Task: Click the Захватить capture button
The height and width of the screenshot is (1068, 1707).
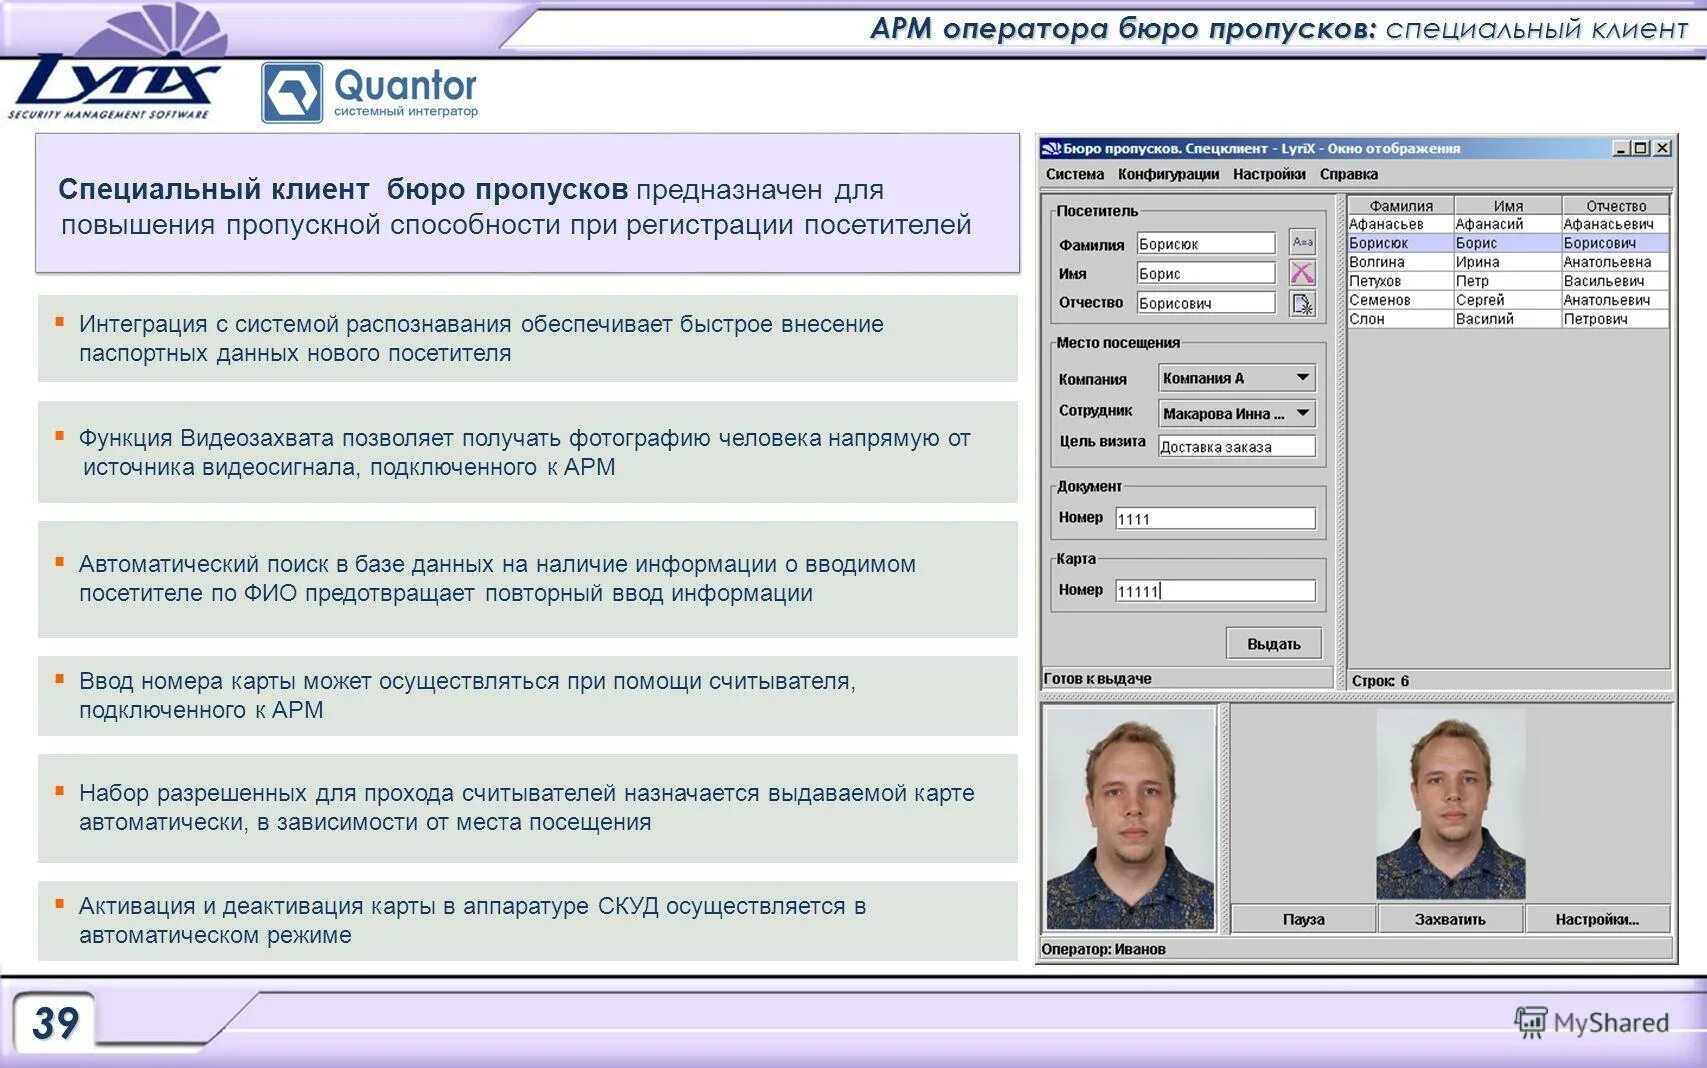Action: (x=1450, y=919)
